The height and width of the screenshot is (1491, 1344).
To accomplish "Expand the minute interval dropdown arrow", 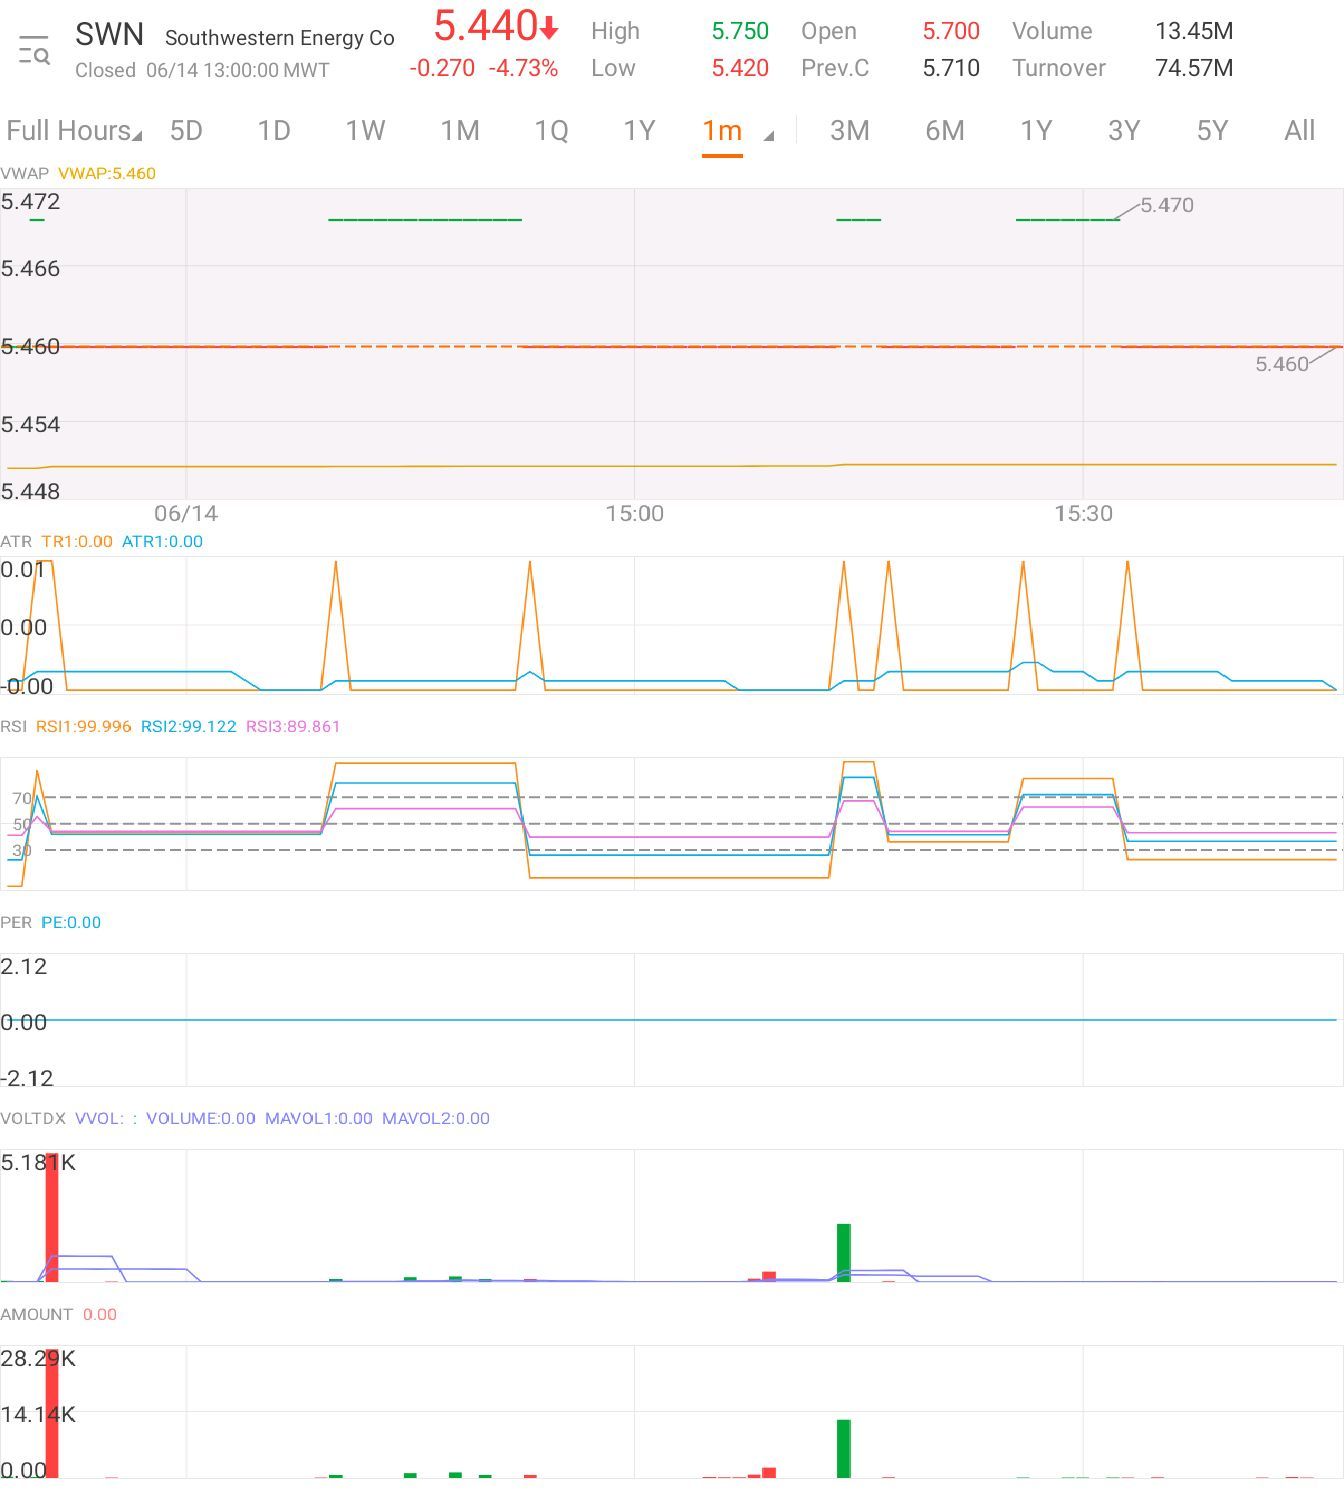I will pos(768,136).
